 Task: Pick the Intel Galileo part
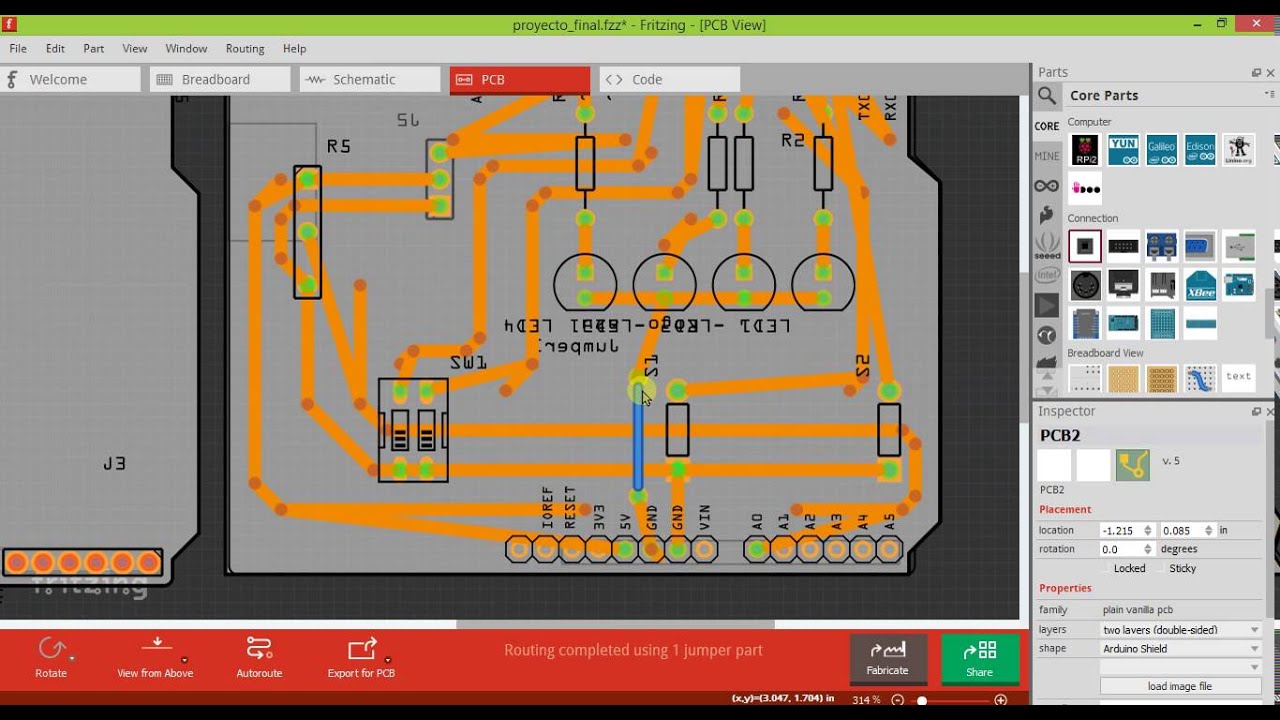point(1161,150)
